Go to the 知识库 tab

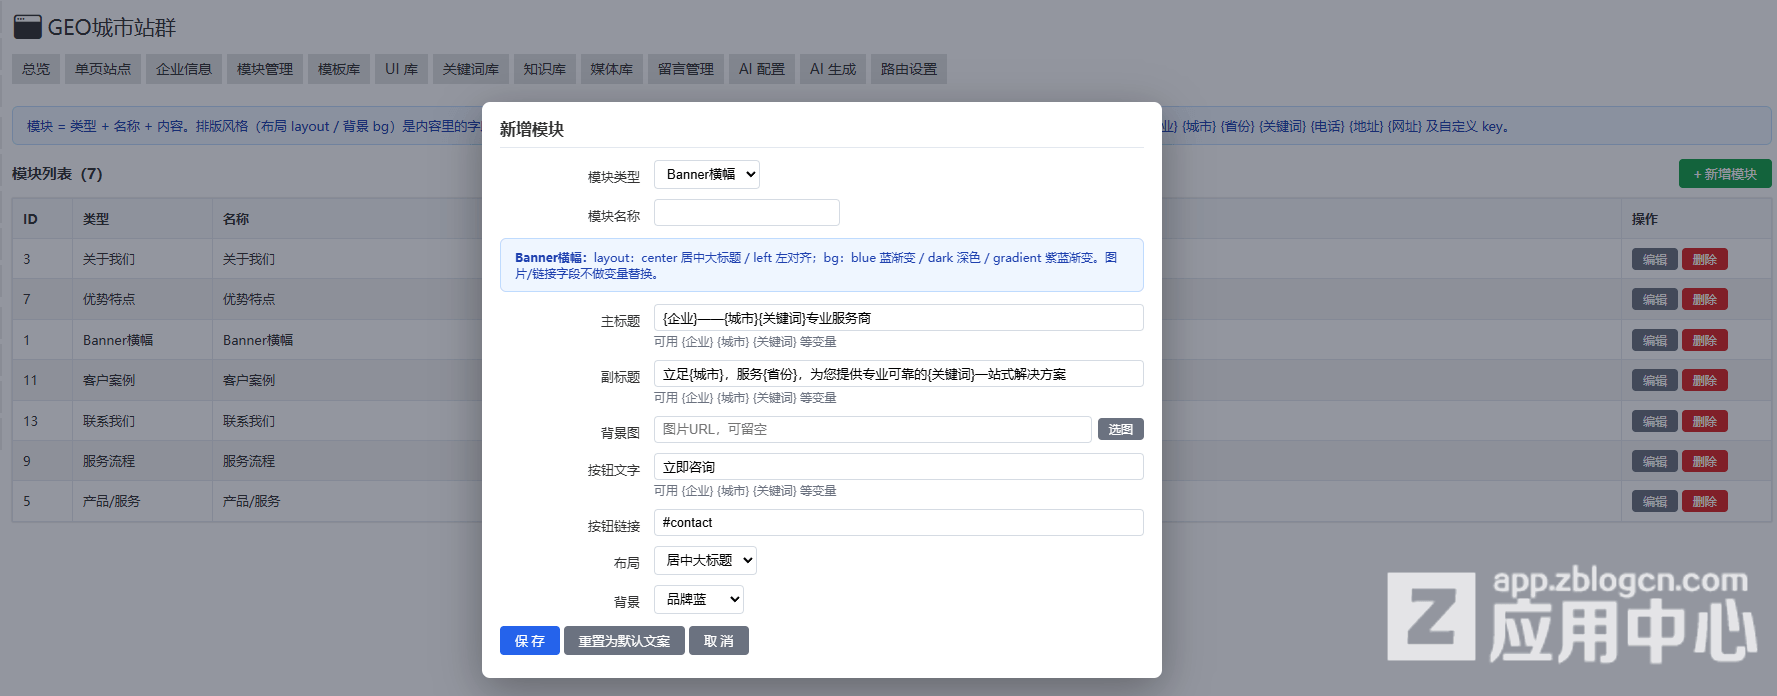(x=545, y=69)
